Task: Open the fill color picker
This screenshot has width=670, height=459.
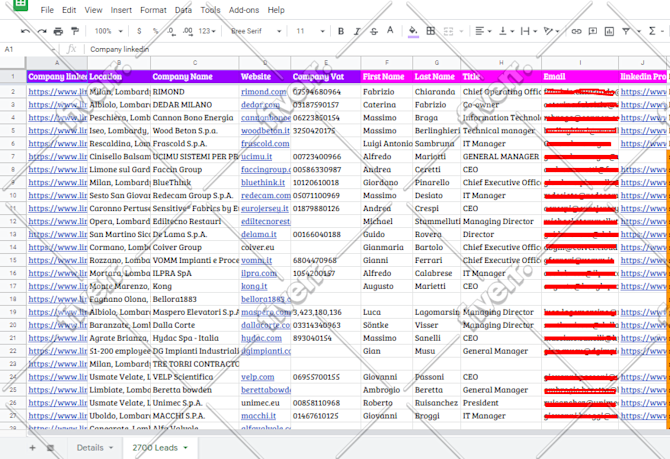Action: coord(413,31)
